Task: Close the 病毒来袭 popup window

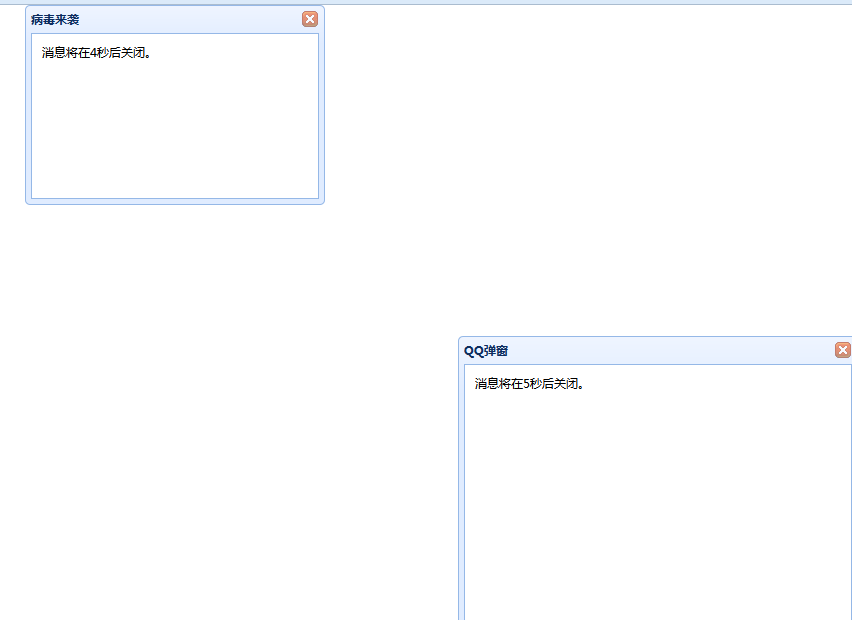Action: [x=310, y=19]
